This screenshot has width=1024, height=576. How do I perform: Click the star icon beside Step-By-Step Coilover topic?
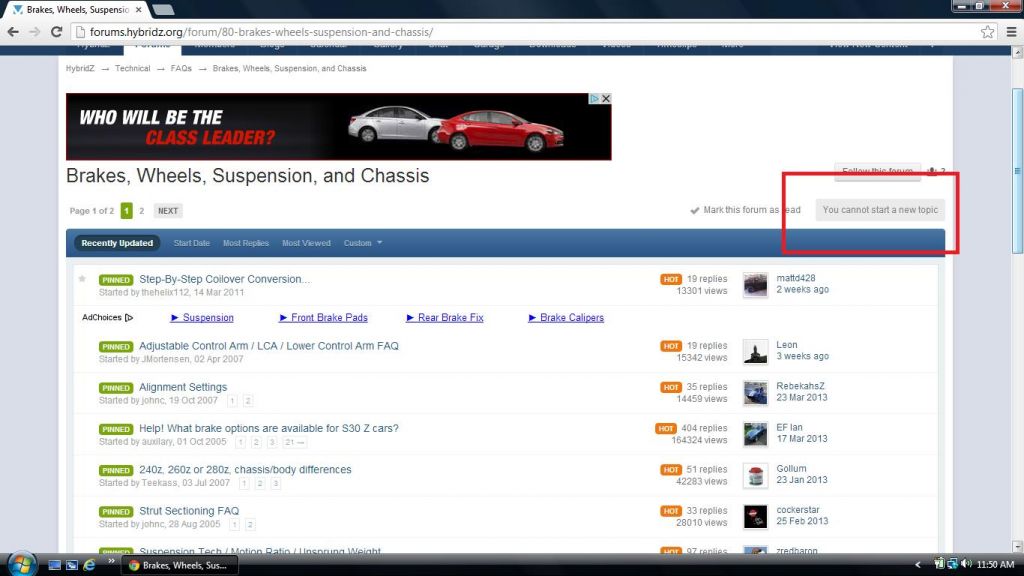[x=82, y=279]
